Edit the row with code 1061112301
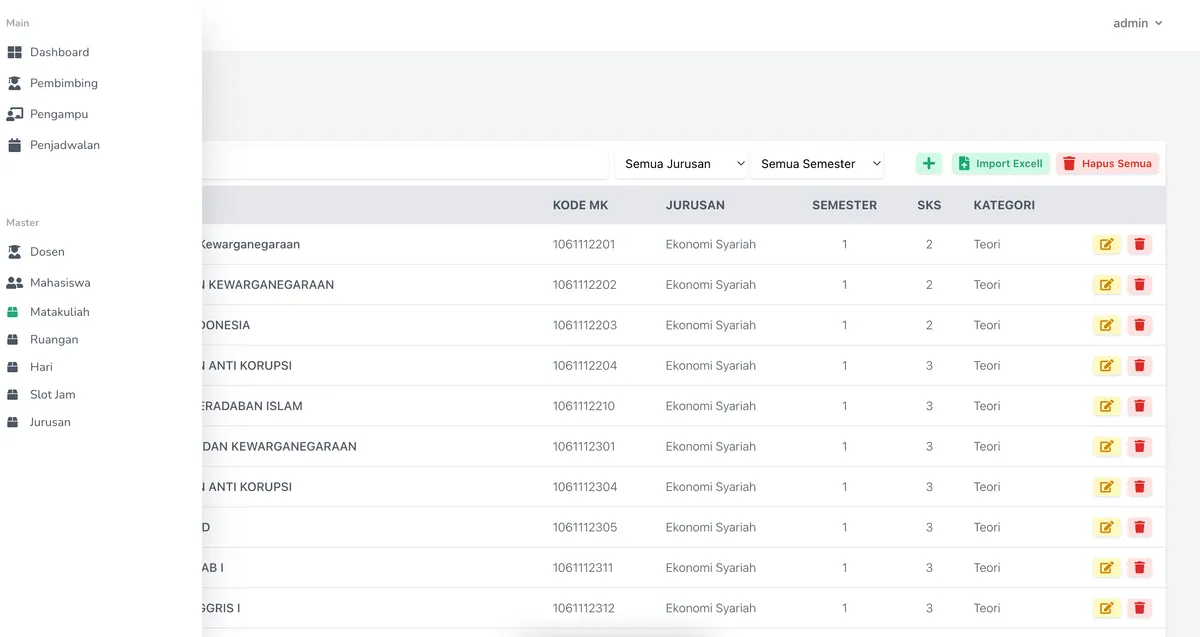 coord(1106,447)
